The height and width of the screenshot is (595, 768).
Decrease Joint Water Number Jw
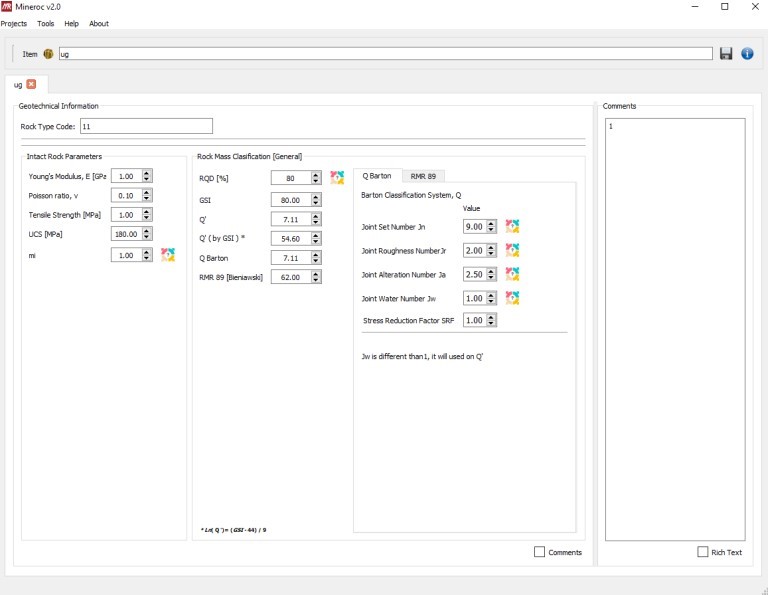(x=491, y=301)
